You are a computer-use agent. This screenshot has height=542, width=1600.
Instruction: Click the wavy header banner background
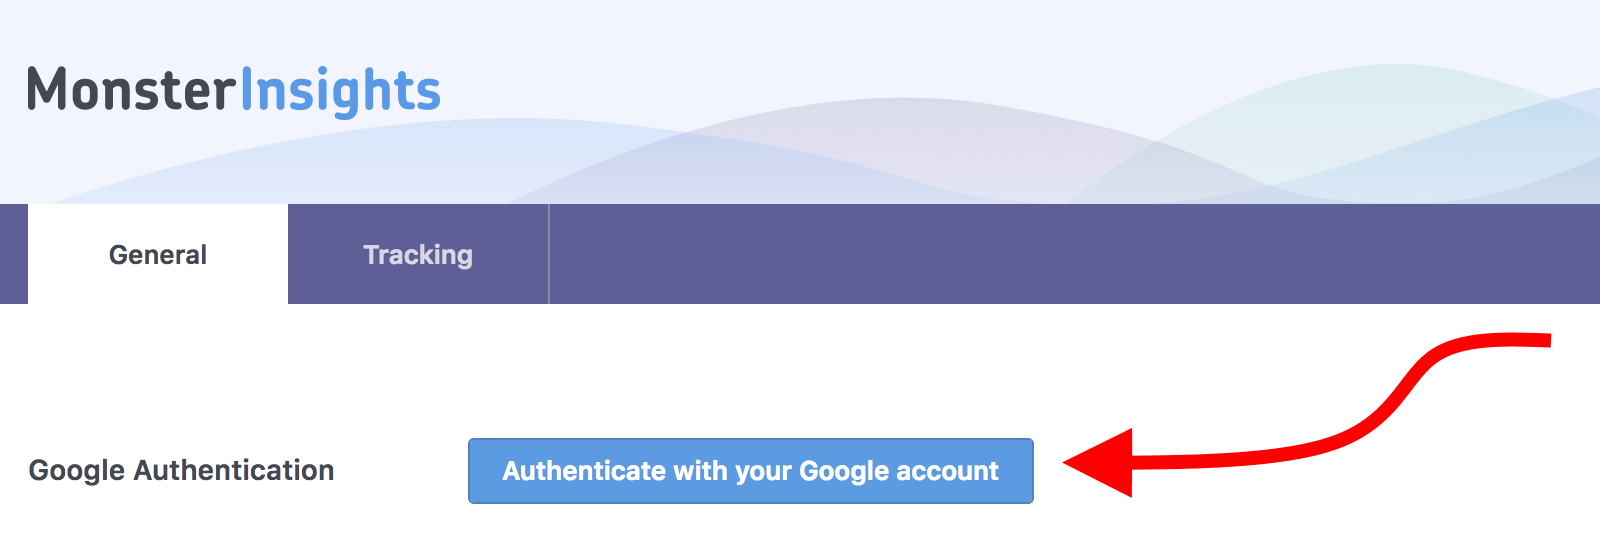tap(1000, 100)
